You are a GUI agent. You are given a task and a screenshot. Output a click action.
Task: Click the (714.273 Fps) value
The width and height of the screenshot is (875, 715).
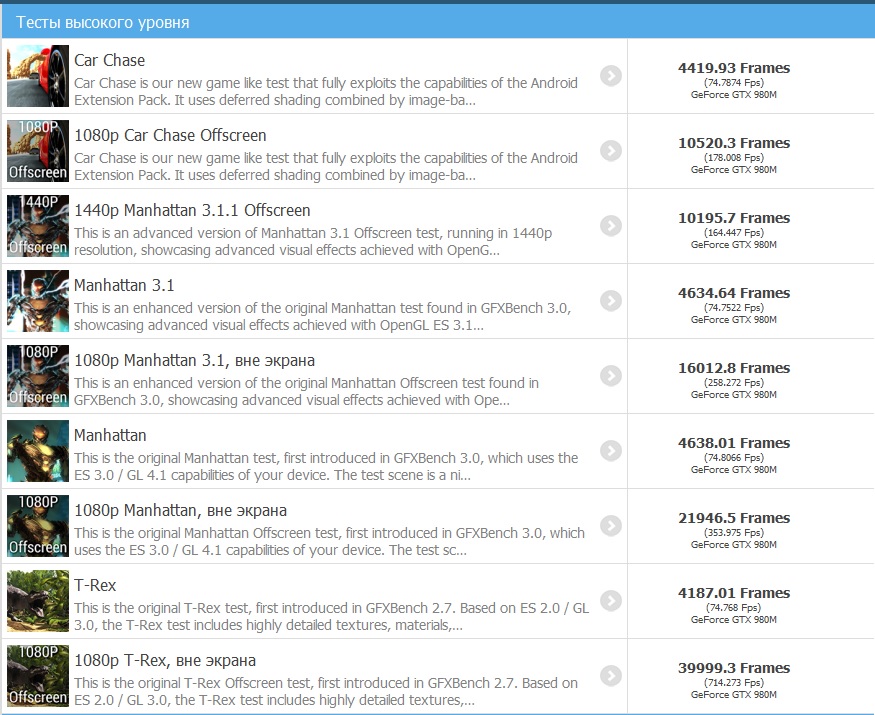tap(734, 683)
